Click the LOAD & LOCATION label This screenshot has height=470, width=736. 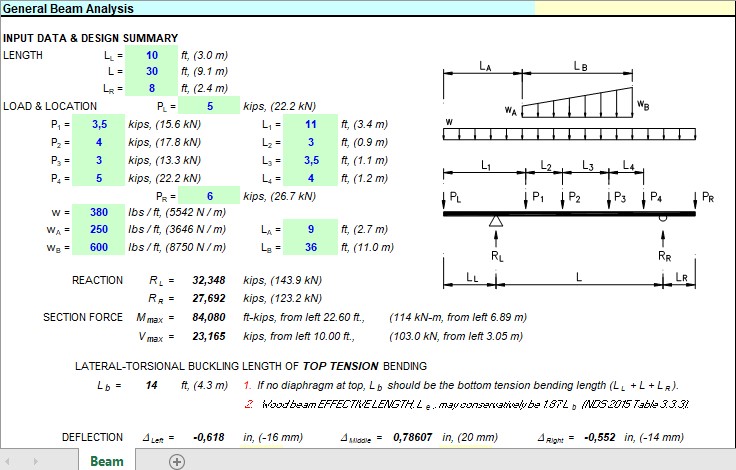click(x=50, y=106)
